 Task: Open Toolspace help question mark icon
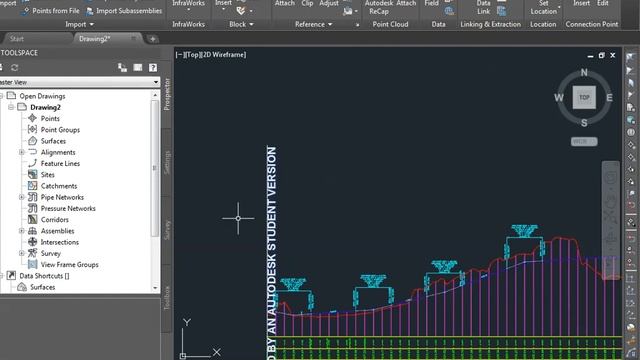coord(153,68)
